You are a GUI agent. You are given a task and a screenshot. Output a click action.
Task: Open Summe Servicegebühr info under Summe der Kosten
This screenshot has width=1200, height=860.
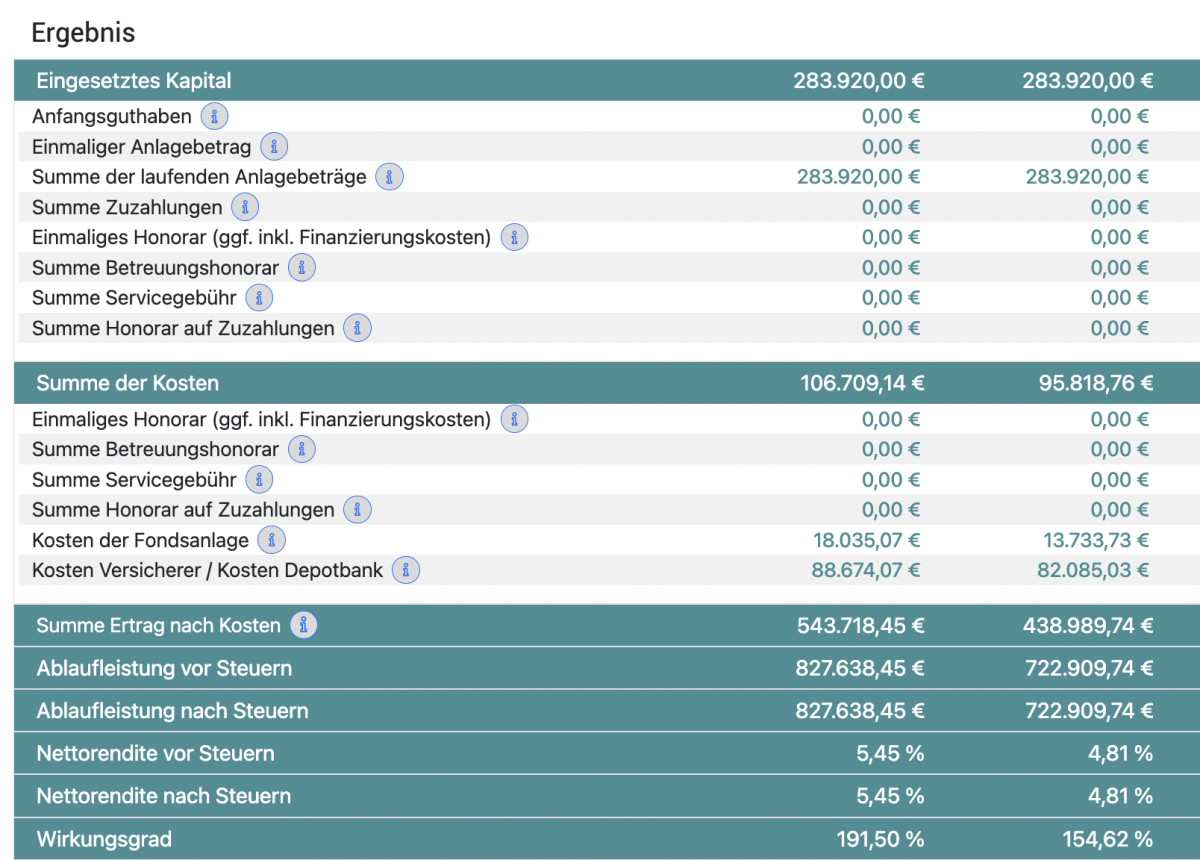pos(259,480)
